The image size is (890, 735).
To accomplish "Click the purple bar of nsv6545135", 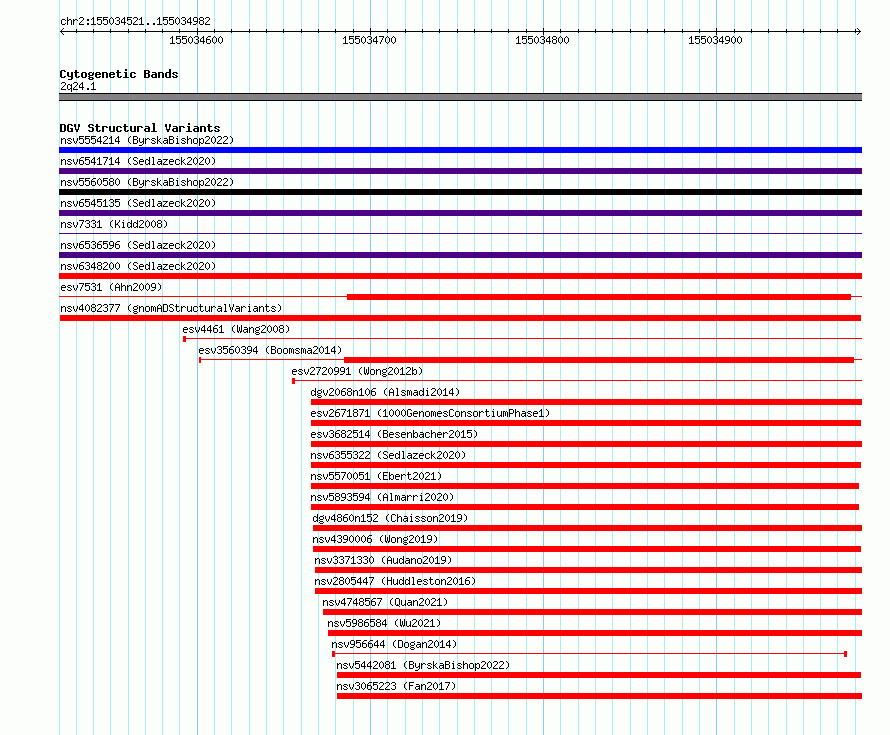I will (x=460, y=213).
